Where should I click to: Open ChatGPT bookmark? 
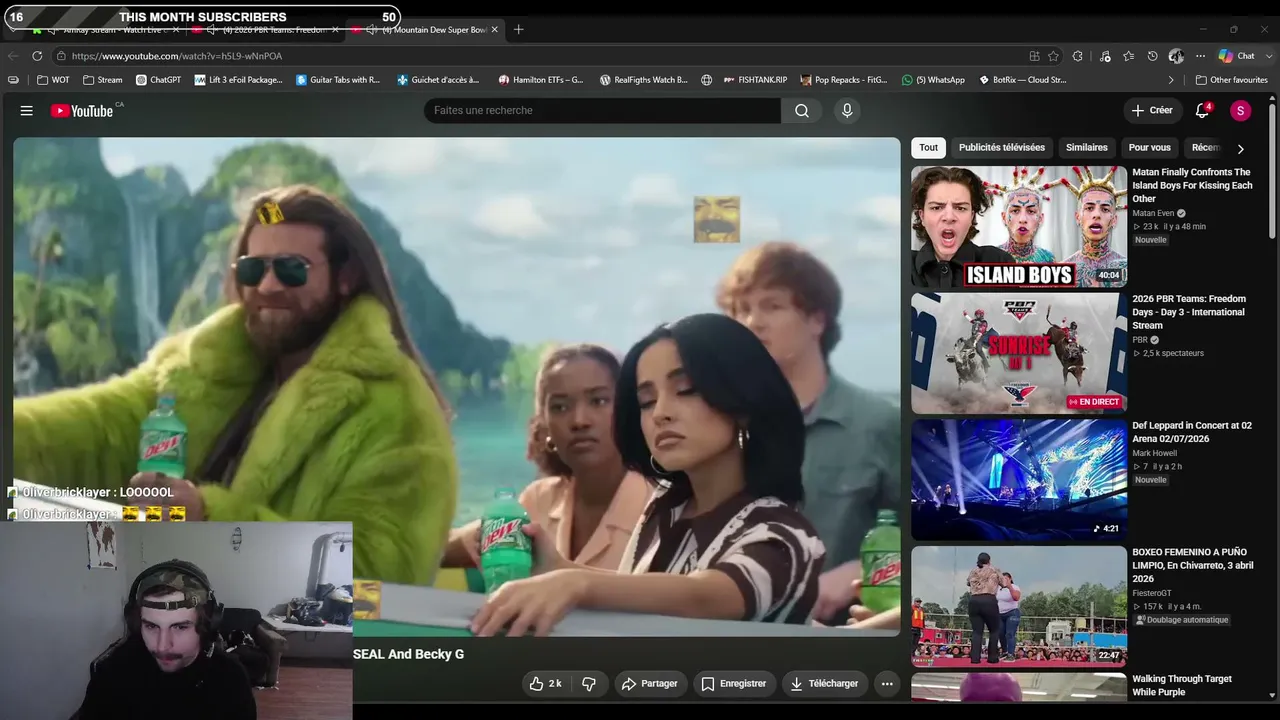[158, 80]
